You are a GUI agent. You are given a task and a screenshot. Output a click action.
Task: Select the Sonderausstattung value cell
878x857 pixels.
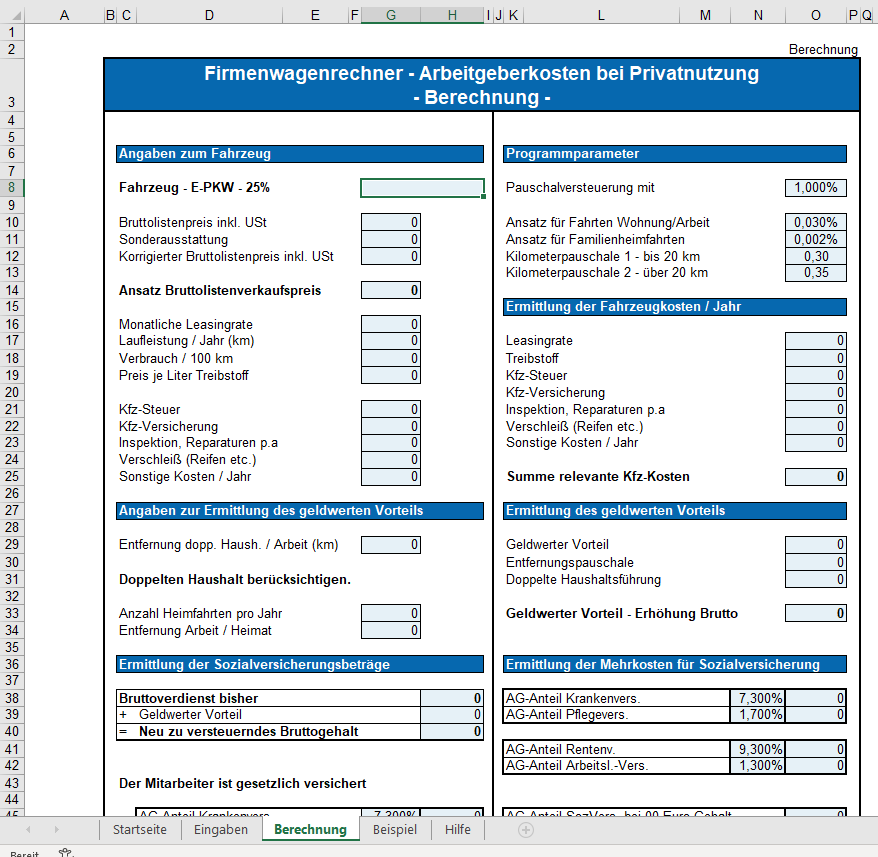coord(391,239)
